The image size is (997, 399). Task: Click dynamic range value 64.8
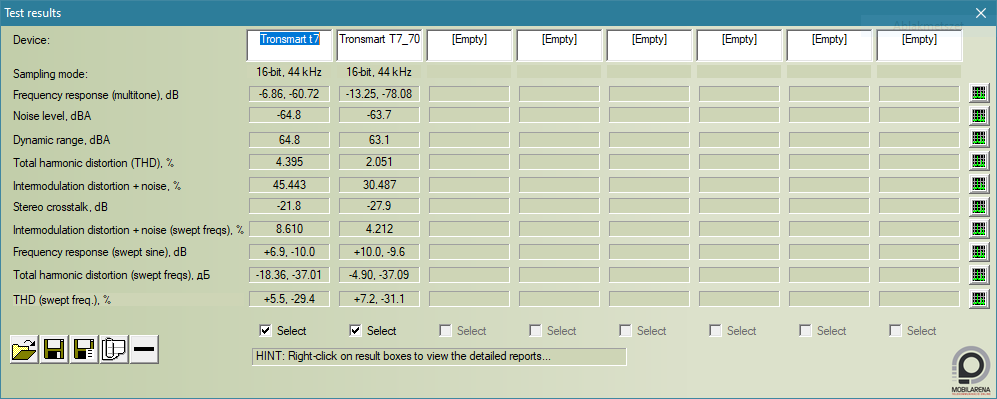tap(289, 140)
